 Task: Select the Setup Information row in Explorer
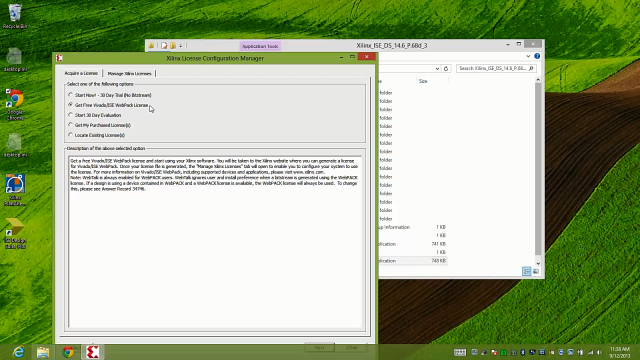click(x=413, y=227)
